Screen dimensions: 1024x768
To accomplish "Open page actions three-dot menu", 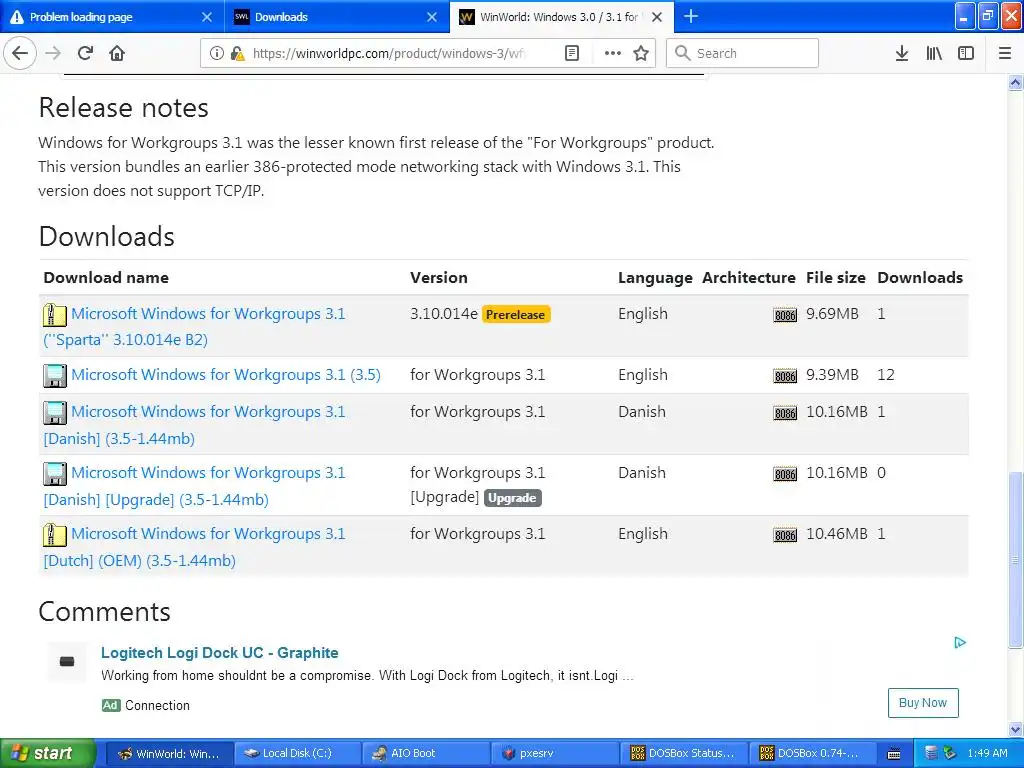I will (613, 53).
